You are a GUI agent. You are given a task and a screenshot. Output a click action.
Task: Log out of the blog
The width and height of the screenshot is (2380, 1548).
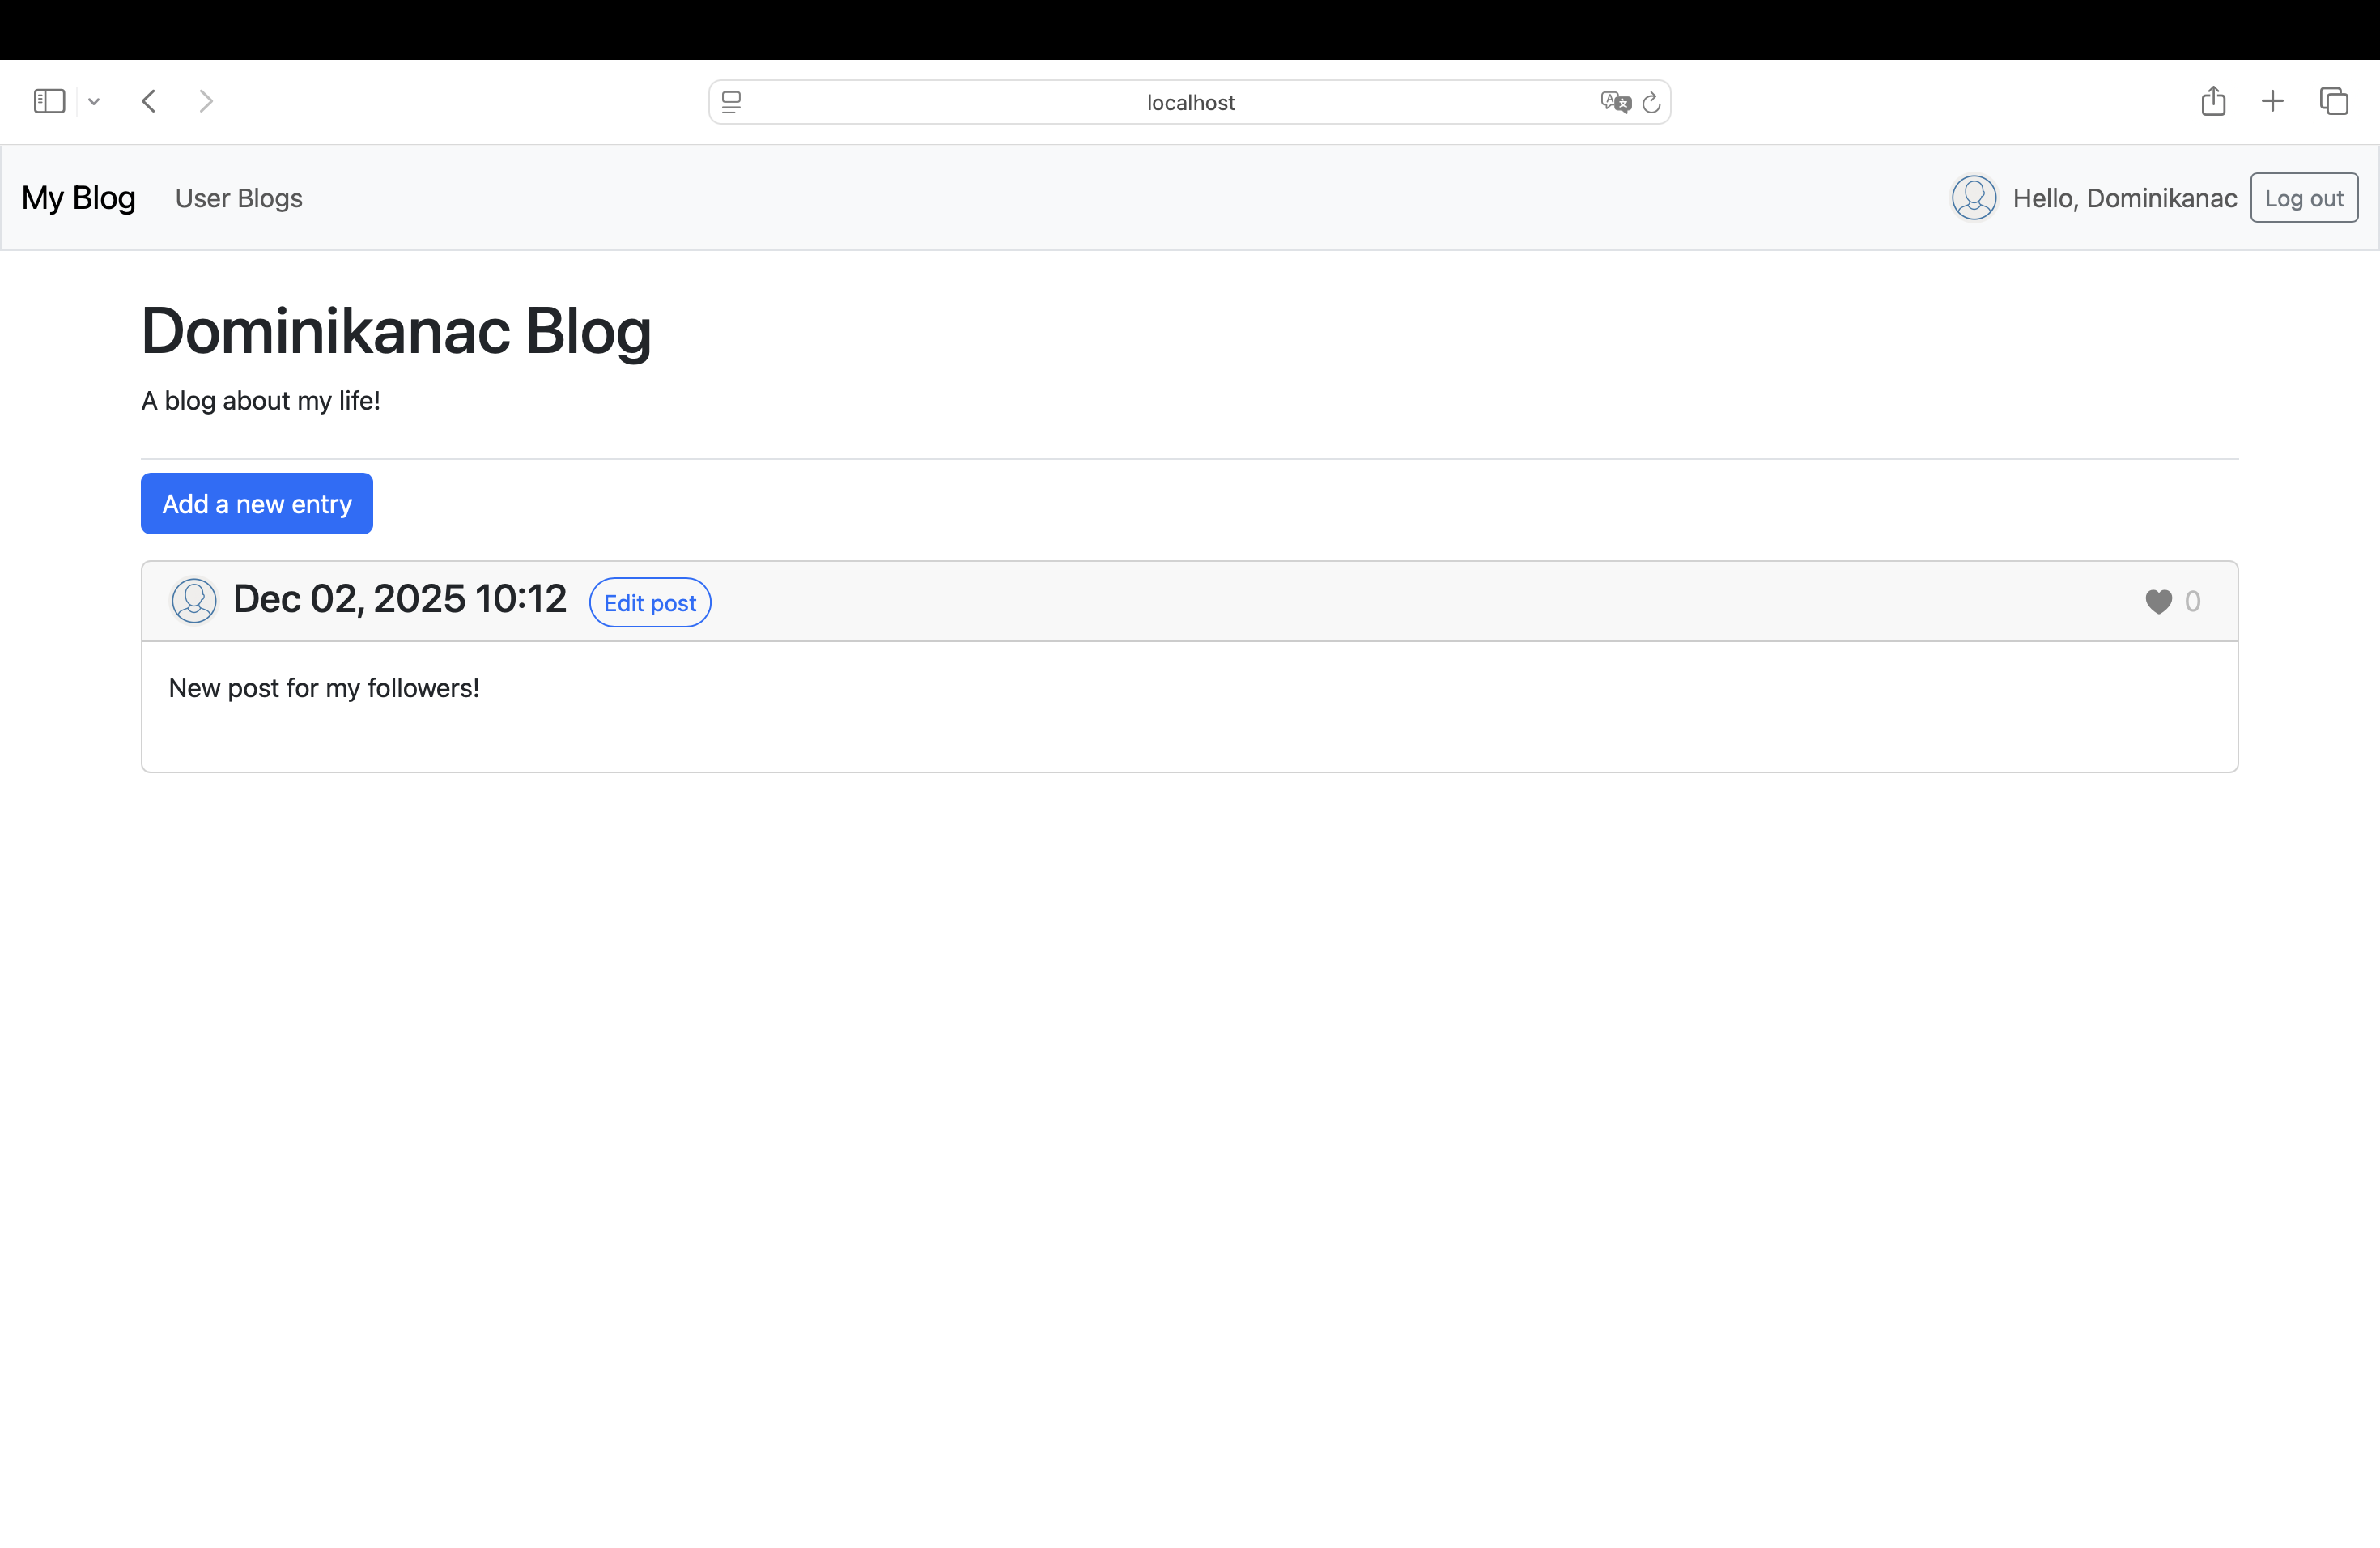pos(2304,197)
